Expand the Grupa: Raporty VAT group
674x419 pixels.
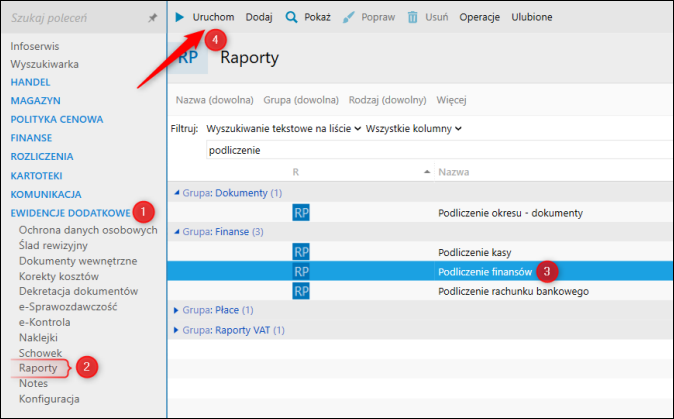click(x=176, y=330)
